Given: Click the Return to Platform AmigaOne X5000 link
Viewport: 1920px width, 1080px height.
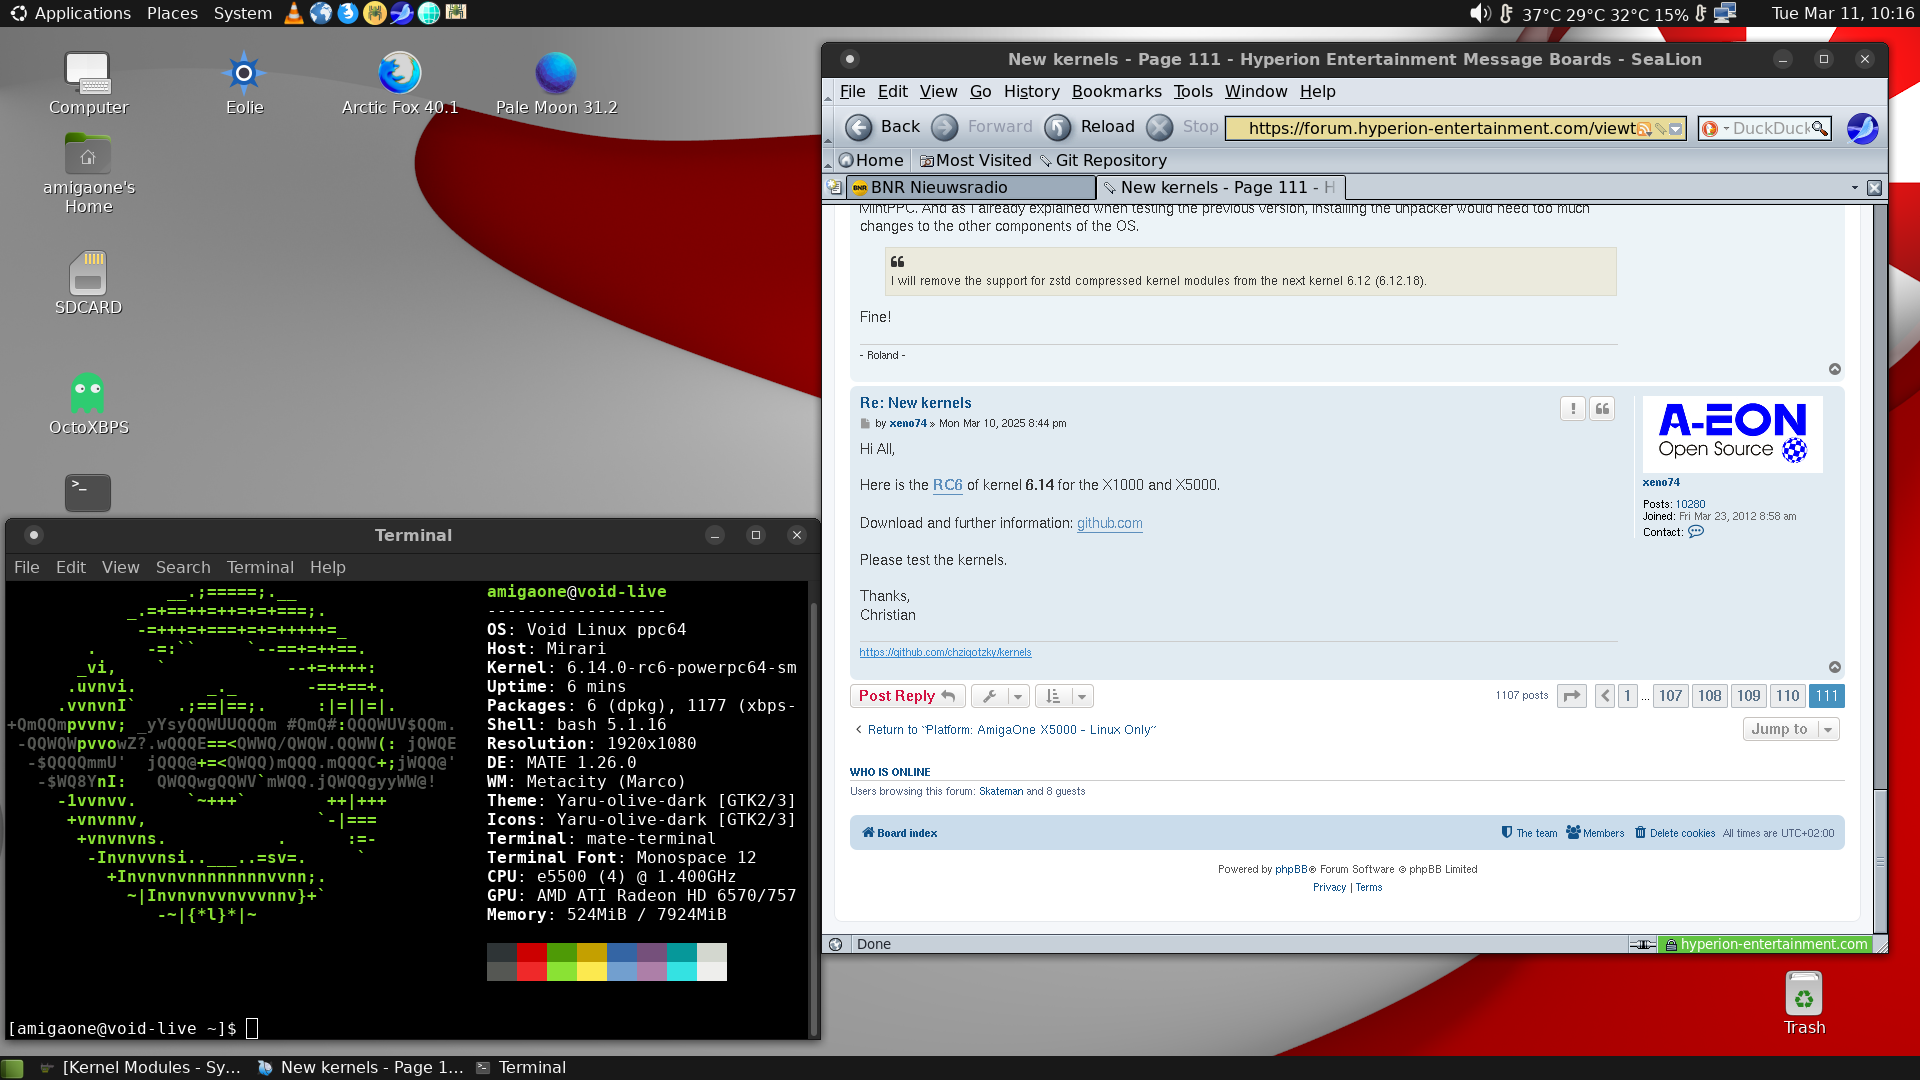Looking at the screenshot, I should [x=1005, y=730].
